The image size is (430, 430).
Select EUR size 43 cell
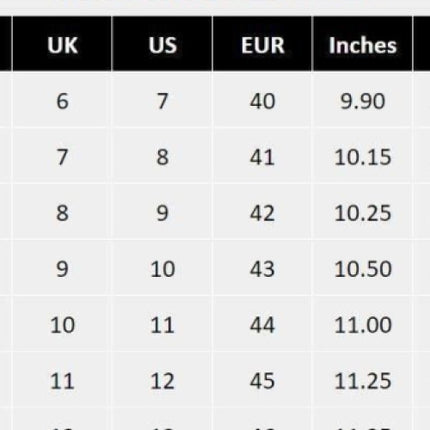click(262, 269)
